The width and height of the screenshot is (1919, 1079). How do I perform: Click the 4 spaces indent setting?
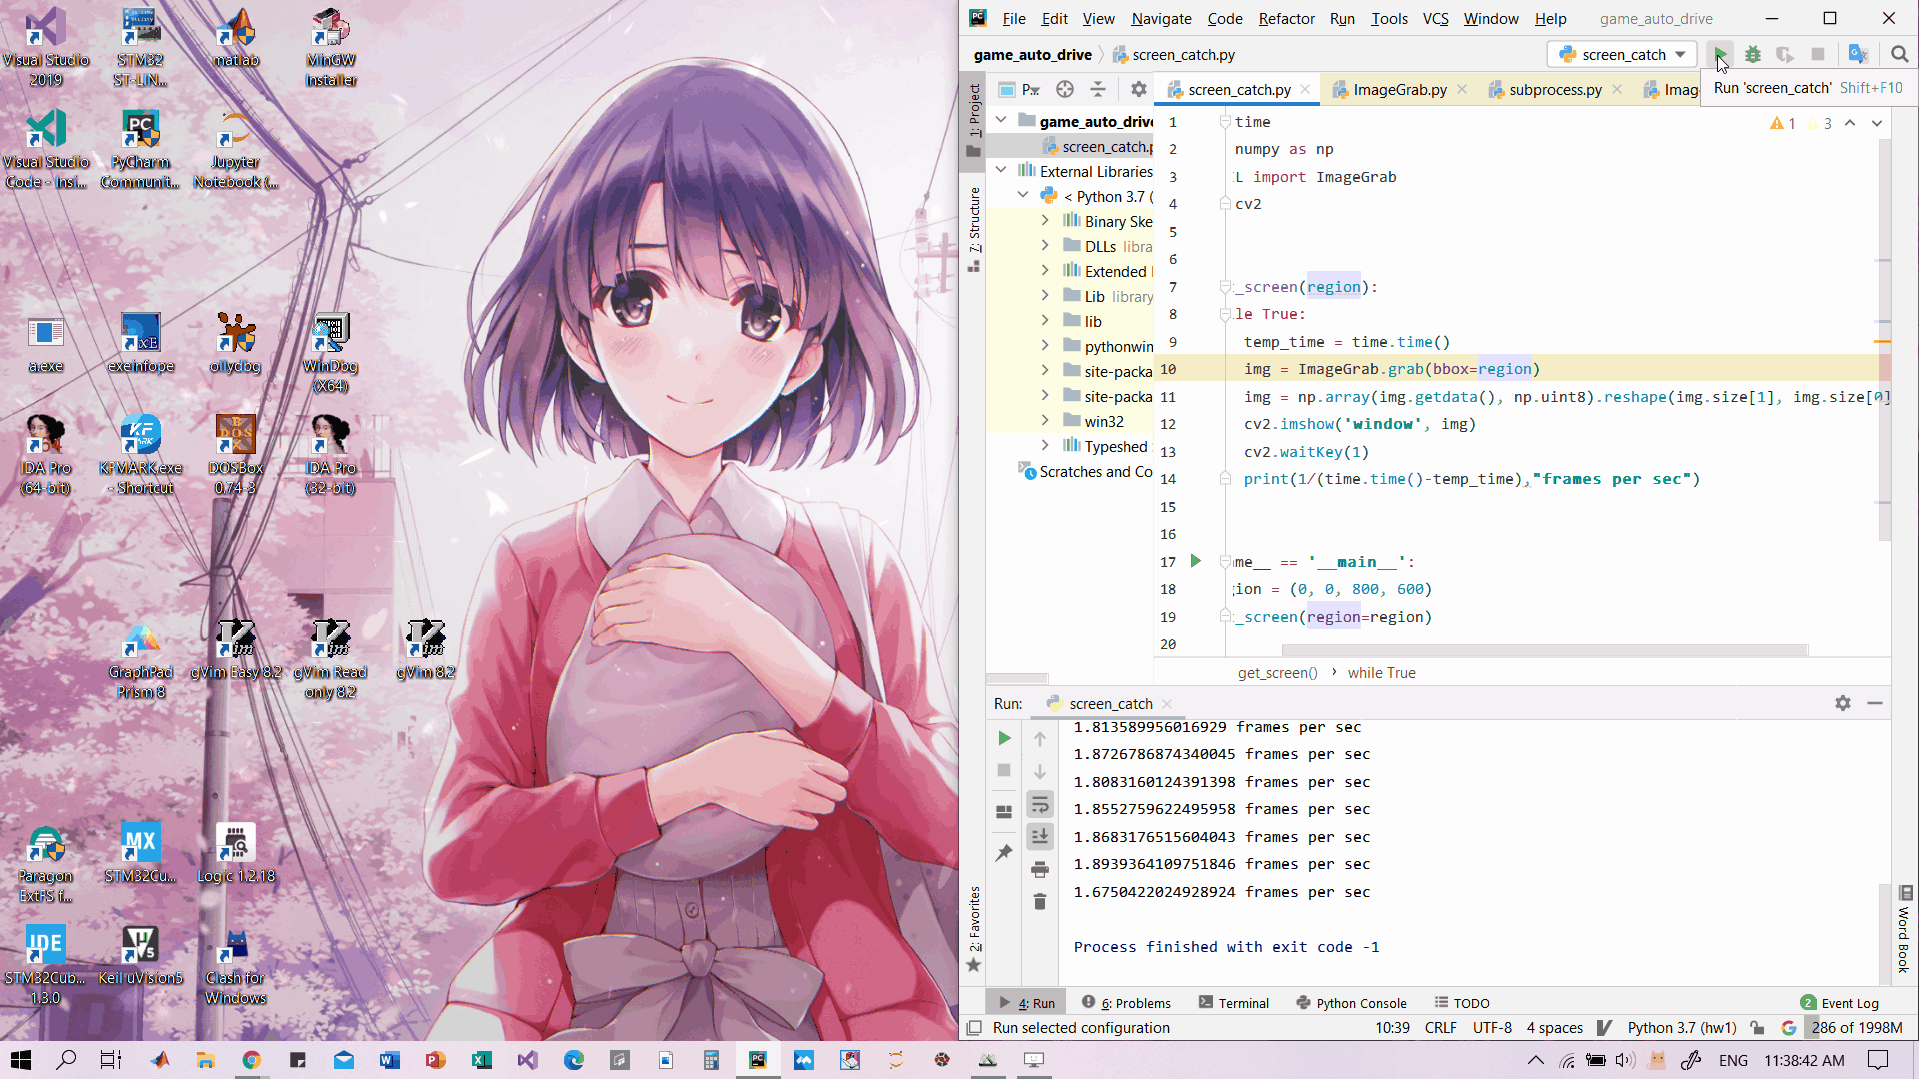pyautogui.click(x=1554, y=1028)
